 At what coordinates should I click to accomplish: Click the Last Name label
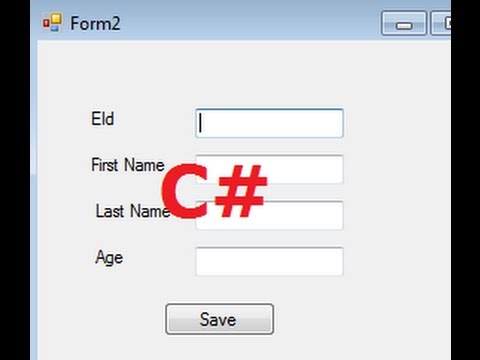pyautogui.click(x=132, y=211)
